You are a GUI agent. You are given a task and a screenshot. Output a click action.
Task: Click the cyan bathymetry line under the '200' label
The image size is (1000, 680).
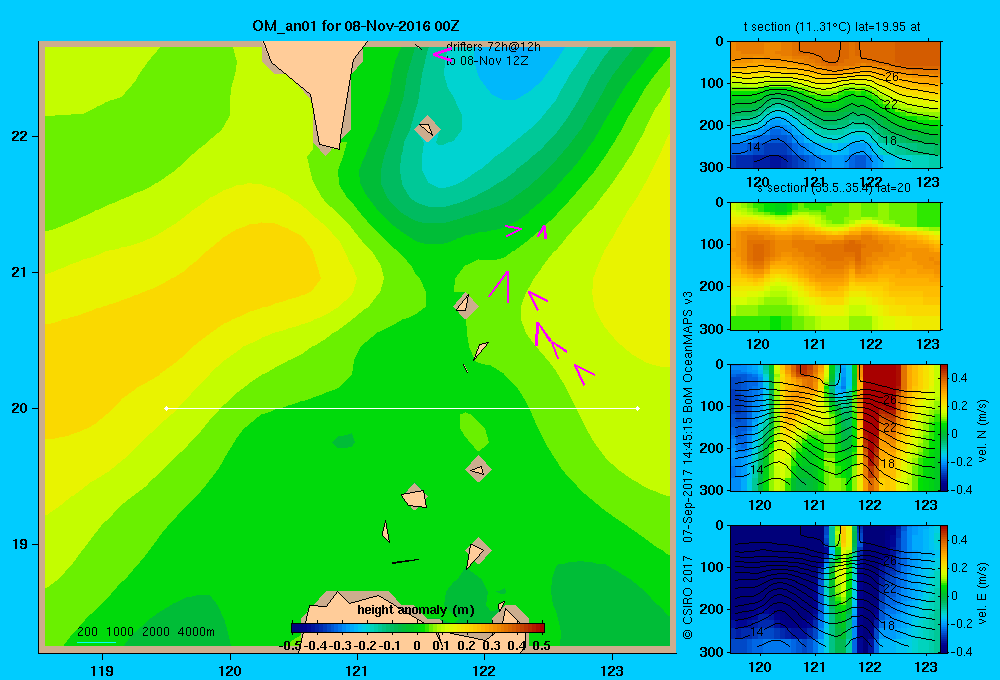pyautogui.click(x=96, y=642)
